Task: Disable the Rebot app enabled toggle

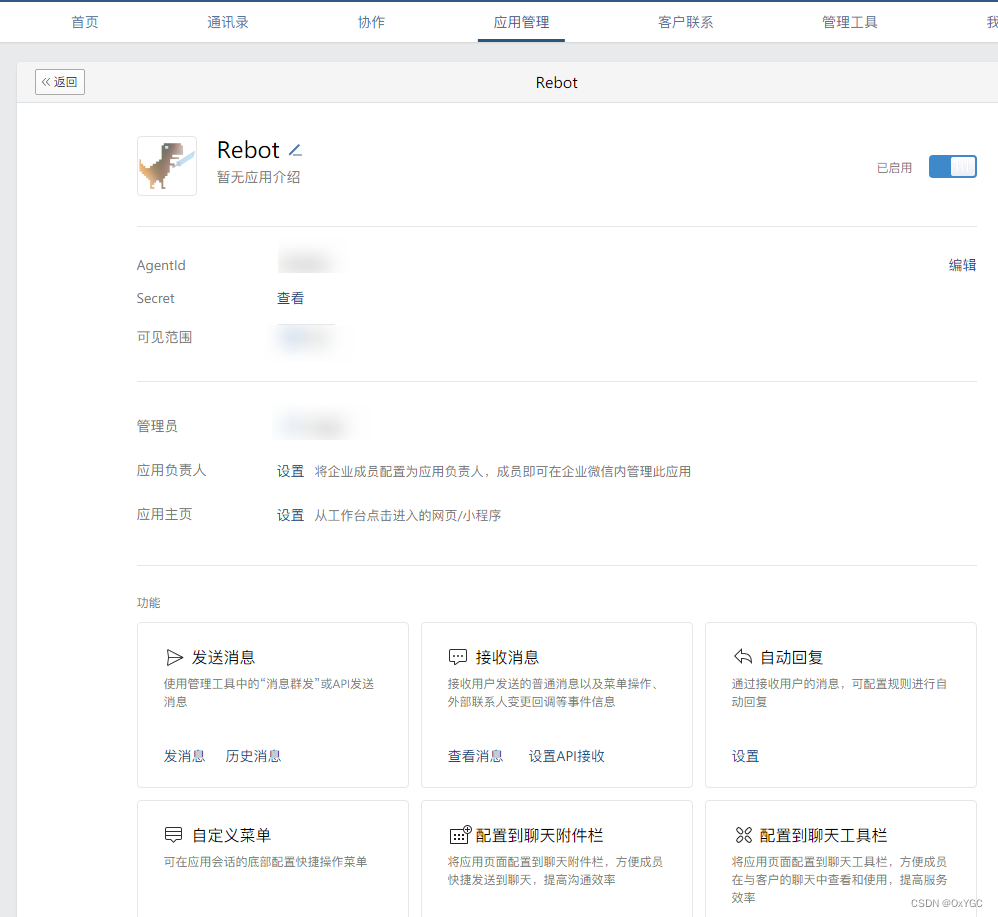Action: 952,167
